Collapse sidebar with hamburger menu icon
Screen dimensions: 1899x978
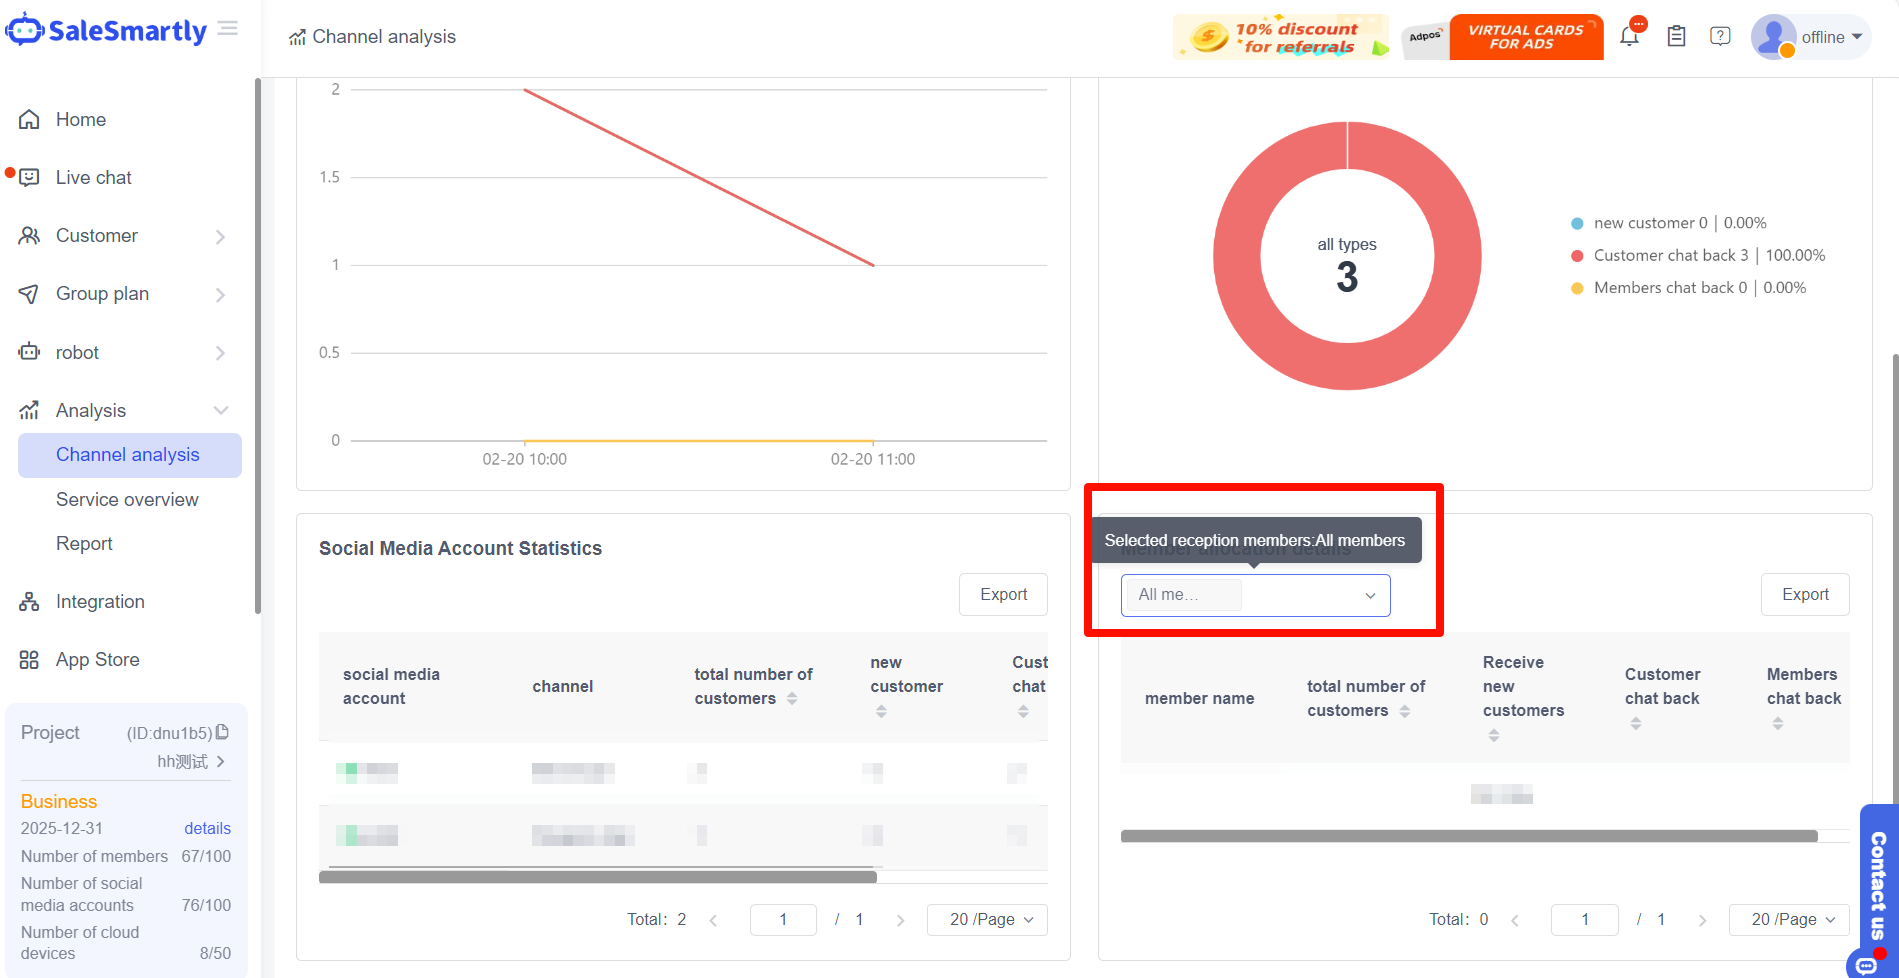228,29
